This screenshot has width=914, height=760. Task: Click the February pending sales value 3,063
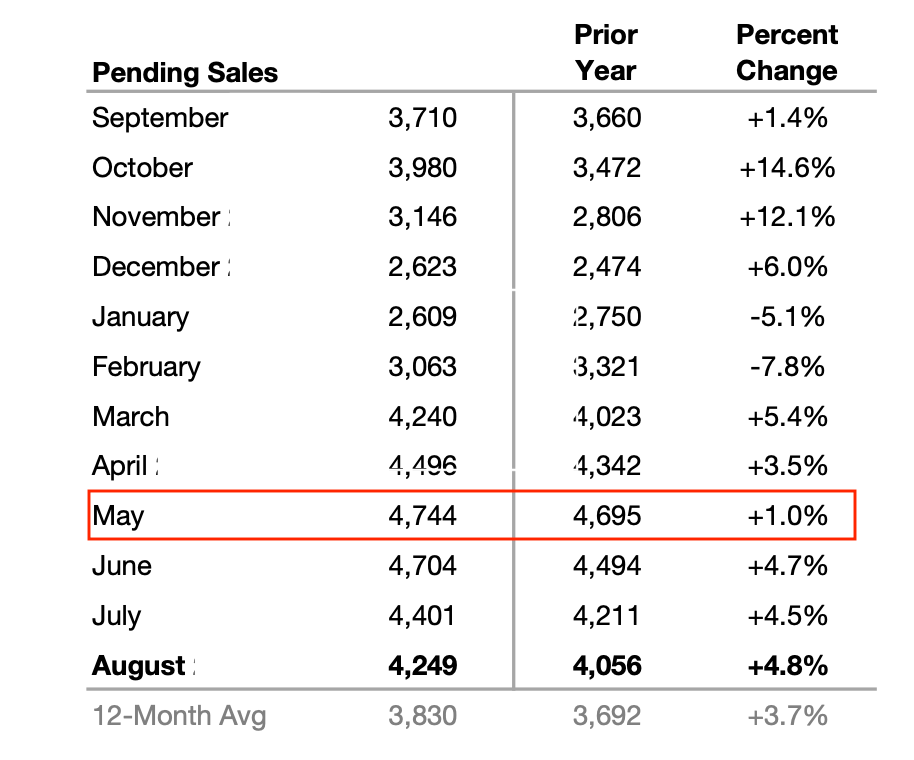tap(422, 367)
